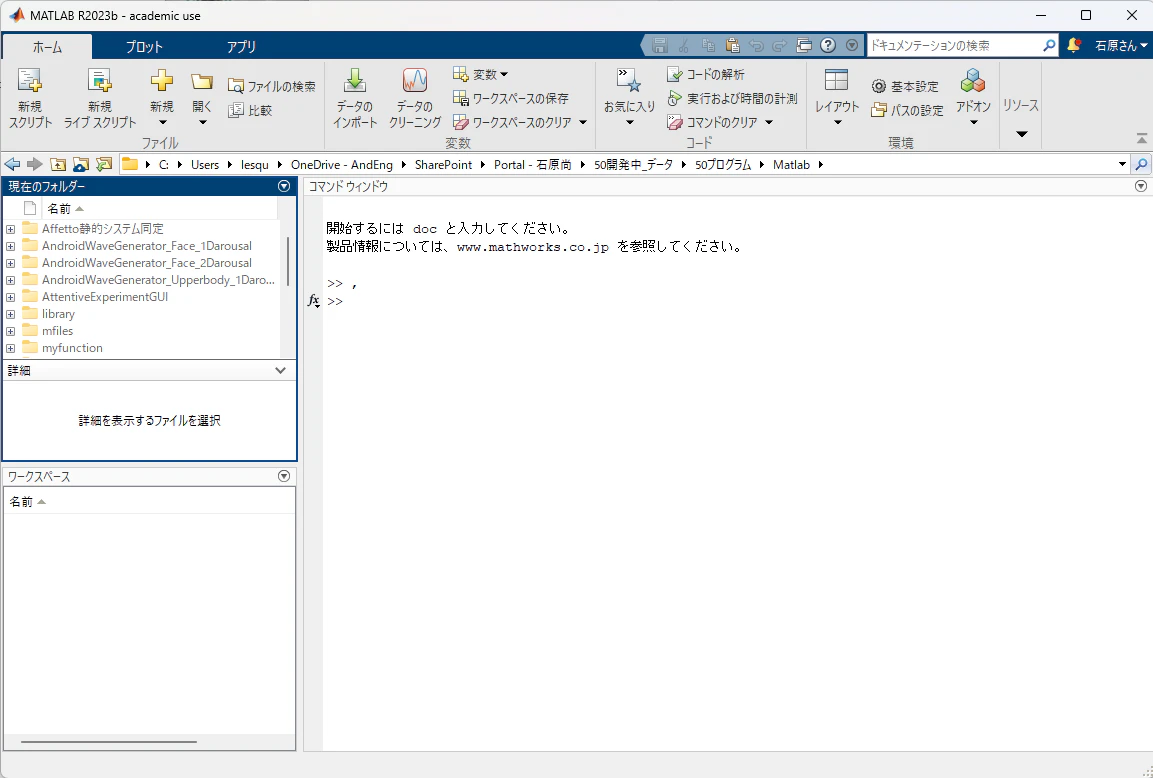Open レイアウト layout menu
Image resolution: width=1153 pixels, height=778 pixels.
pos(837,99)
